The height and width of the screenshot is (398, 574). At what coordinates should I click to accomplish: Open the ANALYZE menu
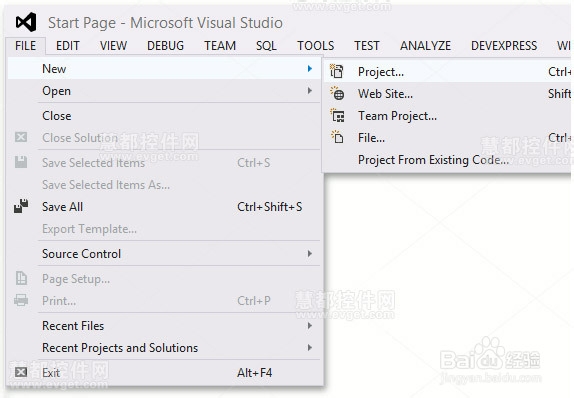click(425, 46)
